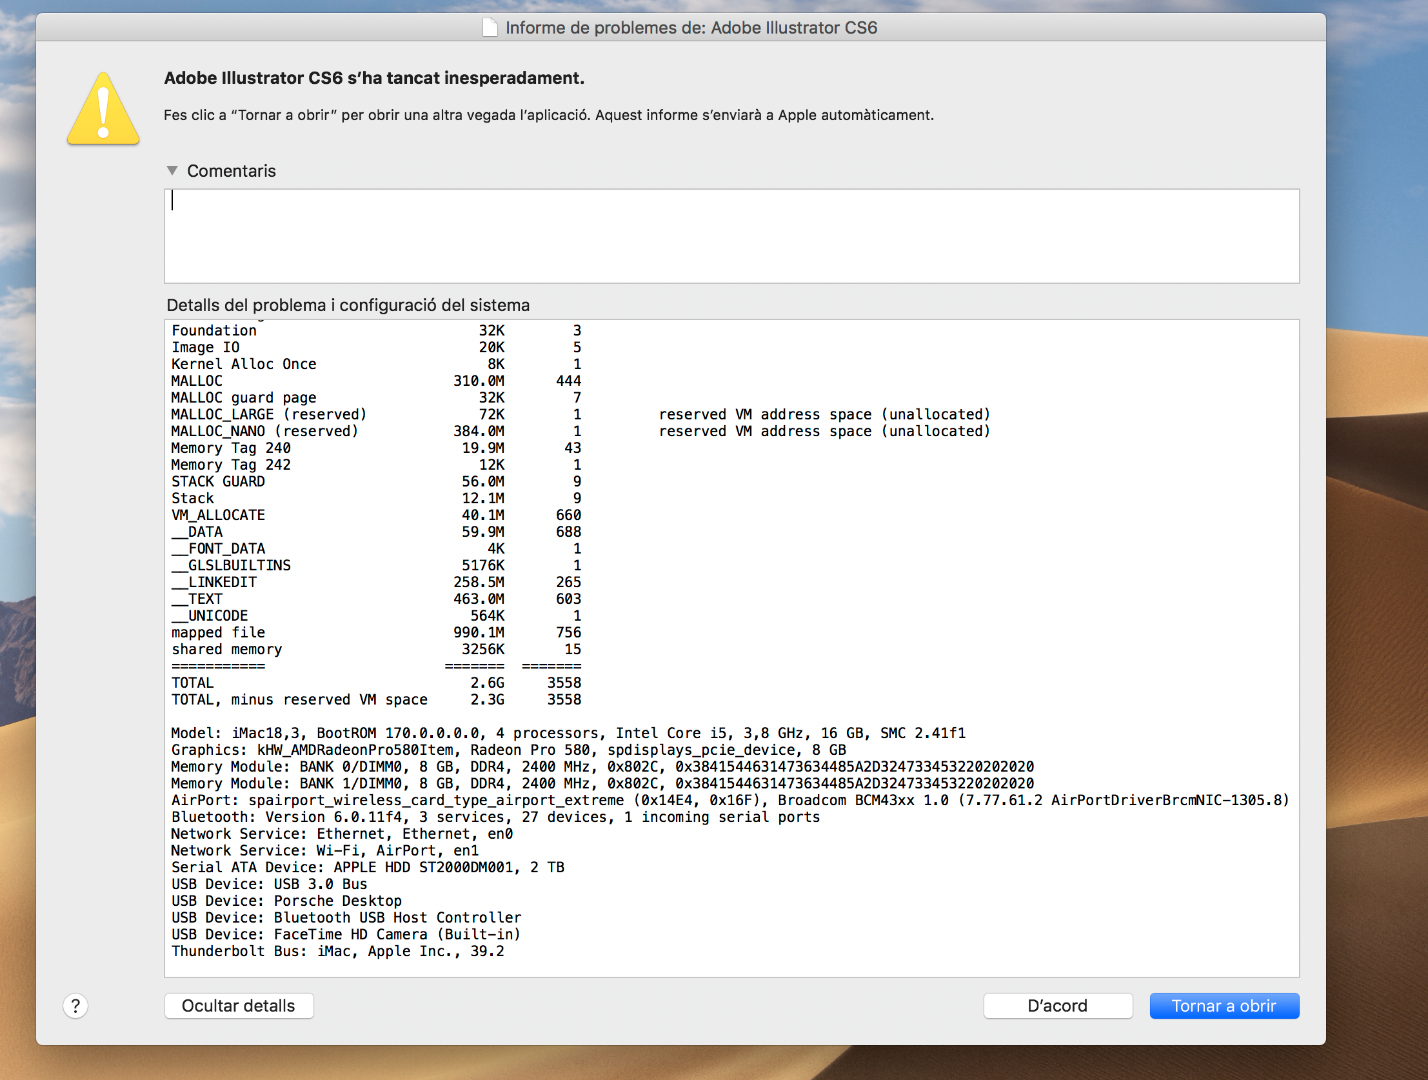Click the document icon in title bar
The height and width of the screenshot is (1080, 1428).
coord(490,28)
